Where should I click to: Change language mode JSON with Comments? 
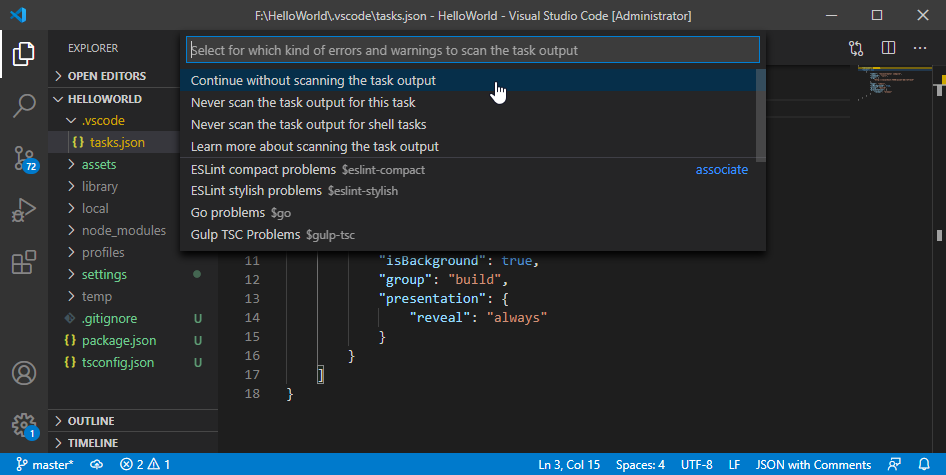[813, 464]
